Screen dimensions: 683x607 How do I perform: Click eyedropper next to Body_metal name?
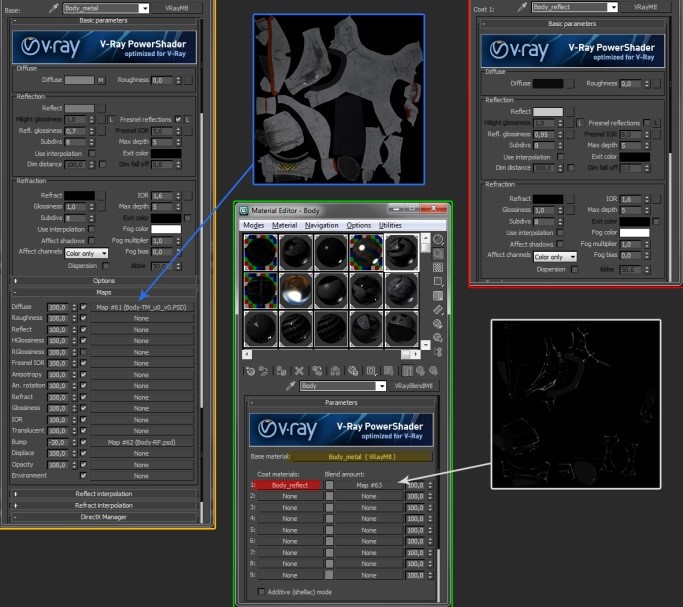coord(54,8)
